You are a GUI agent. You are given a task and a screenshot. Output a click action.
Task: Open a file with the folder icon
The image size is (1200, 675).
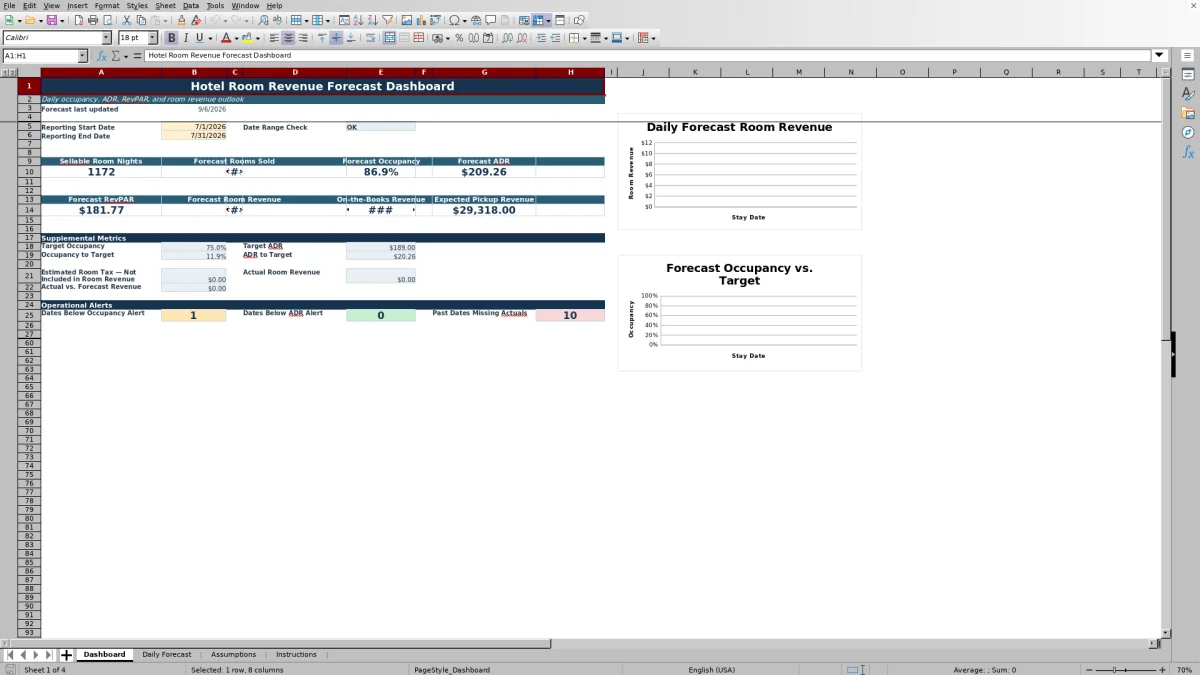[30, 20]
